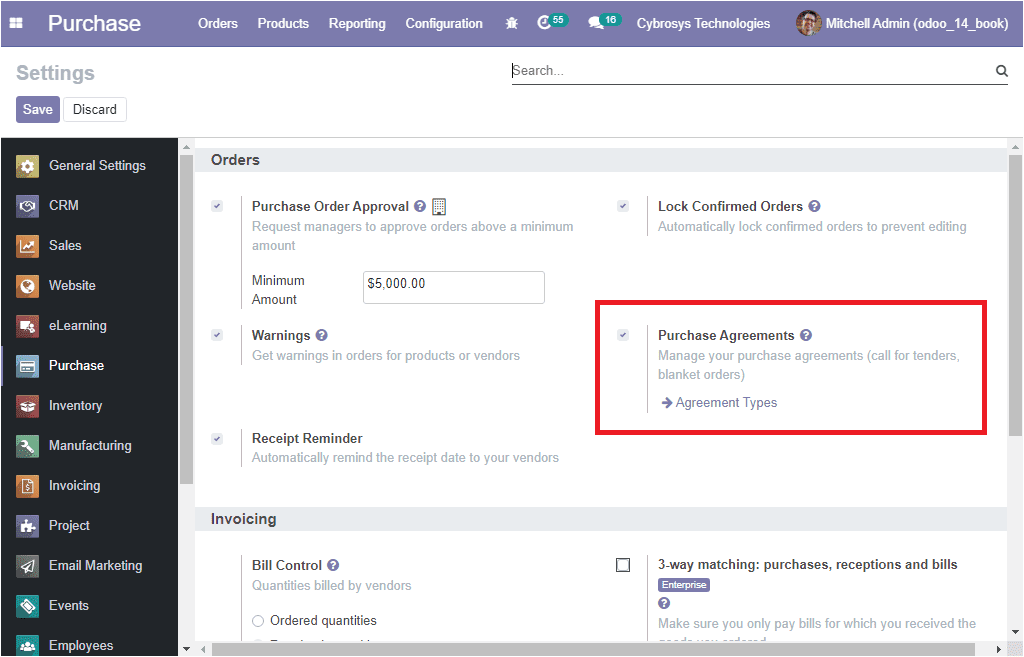Select General Settings gear icon in sidebar
Screen dimensions: 1024x657
(27, 166)
